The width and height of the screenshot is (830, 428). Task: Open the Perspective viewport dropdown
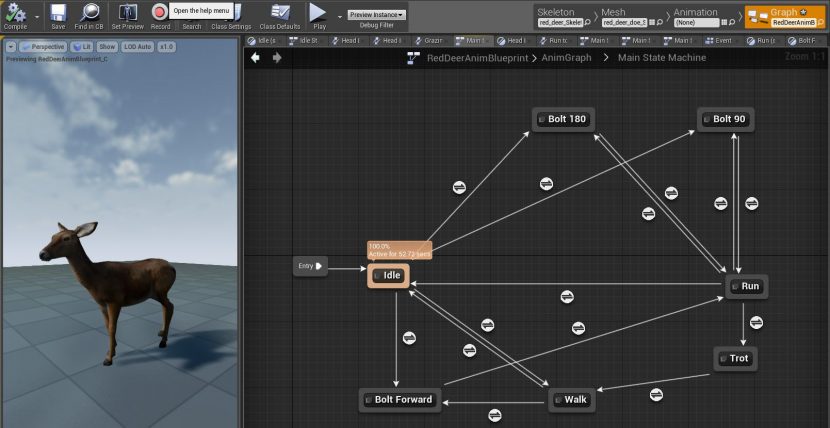click(x=43, y=47)
